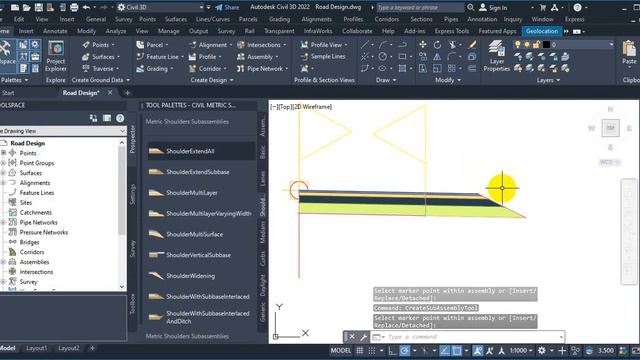Select the ShoulderExtendAll subassembly
The height and width of the screenshot is (360, 640).
pos(201,151)
